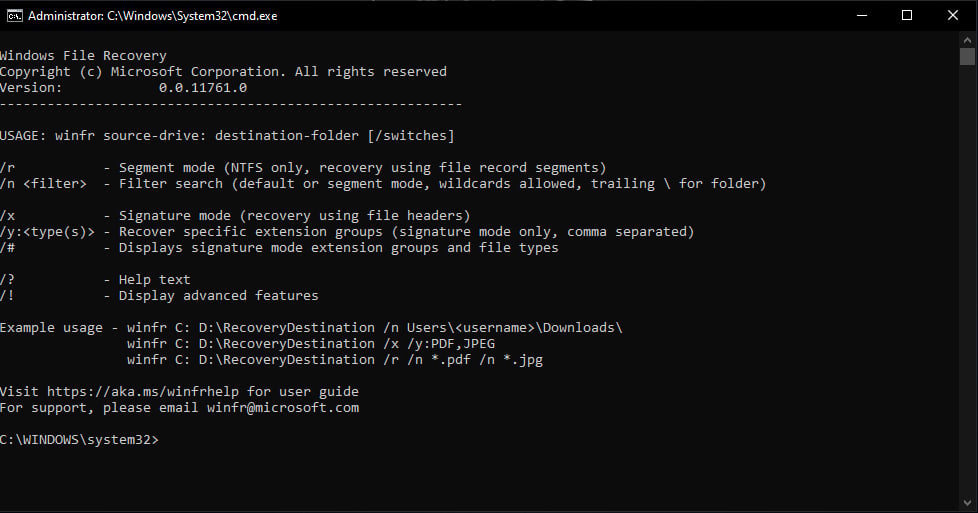This screenshot has height=513, width=978.
Task: Click the /r Segment mode line
Action: tap(303, 168)
